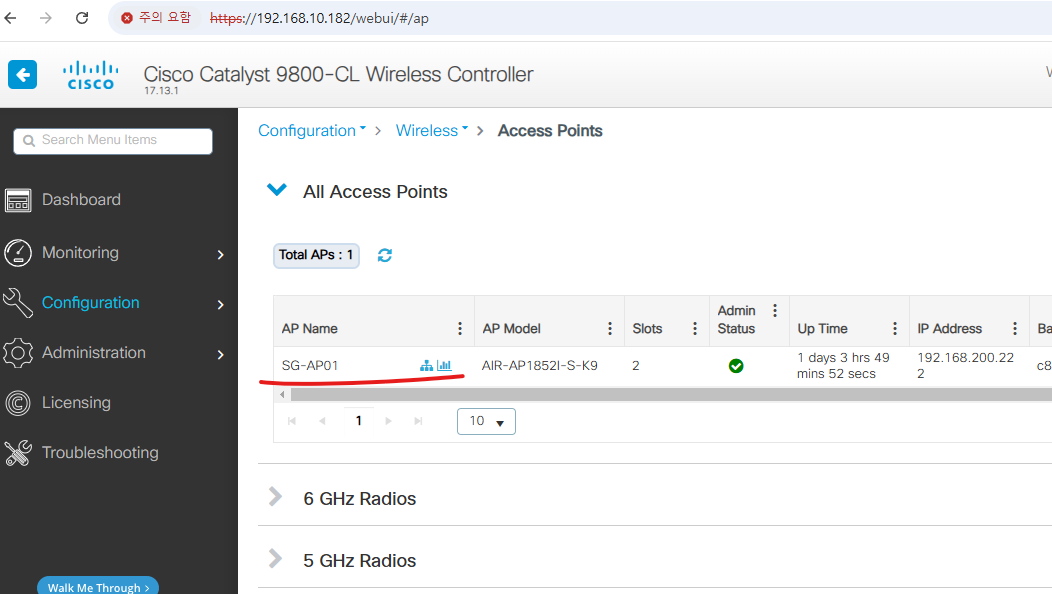The image size is (1052, 594).
Task: Click the topology icon for SG-AP01
Action: pos(426,366)
